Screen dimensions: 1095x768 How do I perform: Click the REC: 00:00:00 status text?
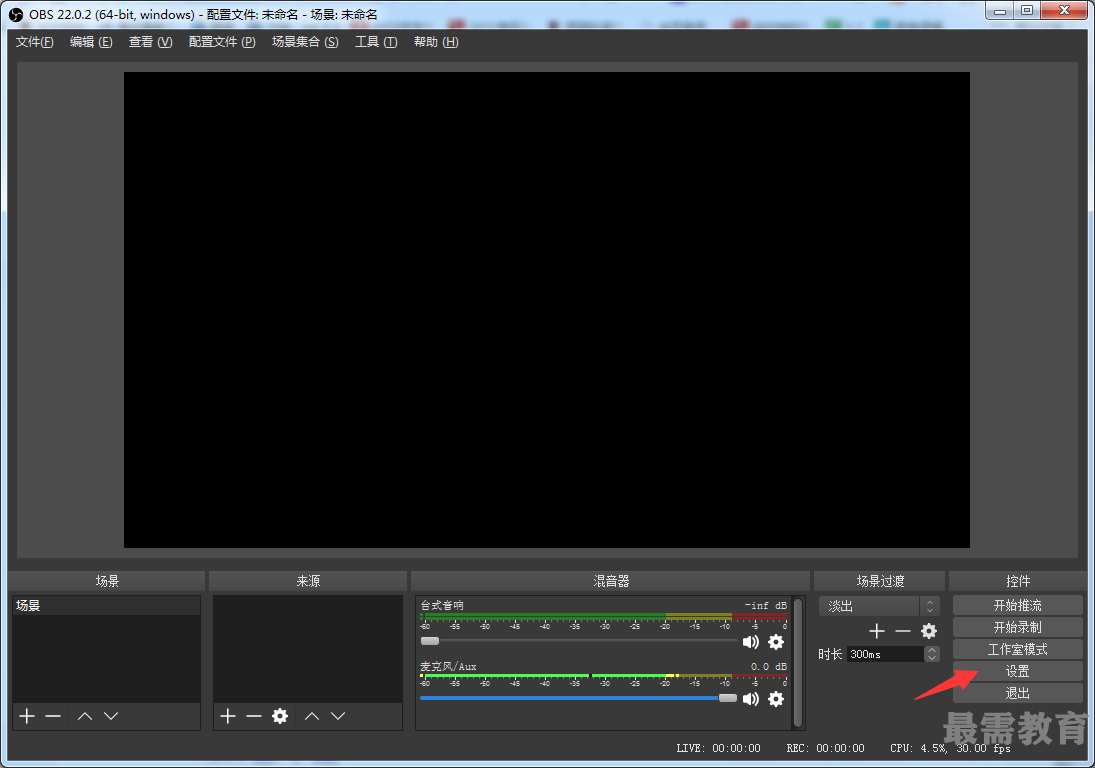click(825, 748)
